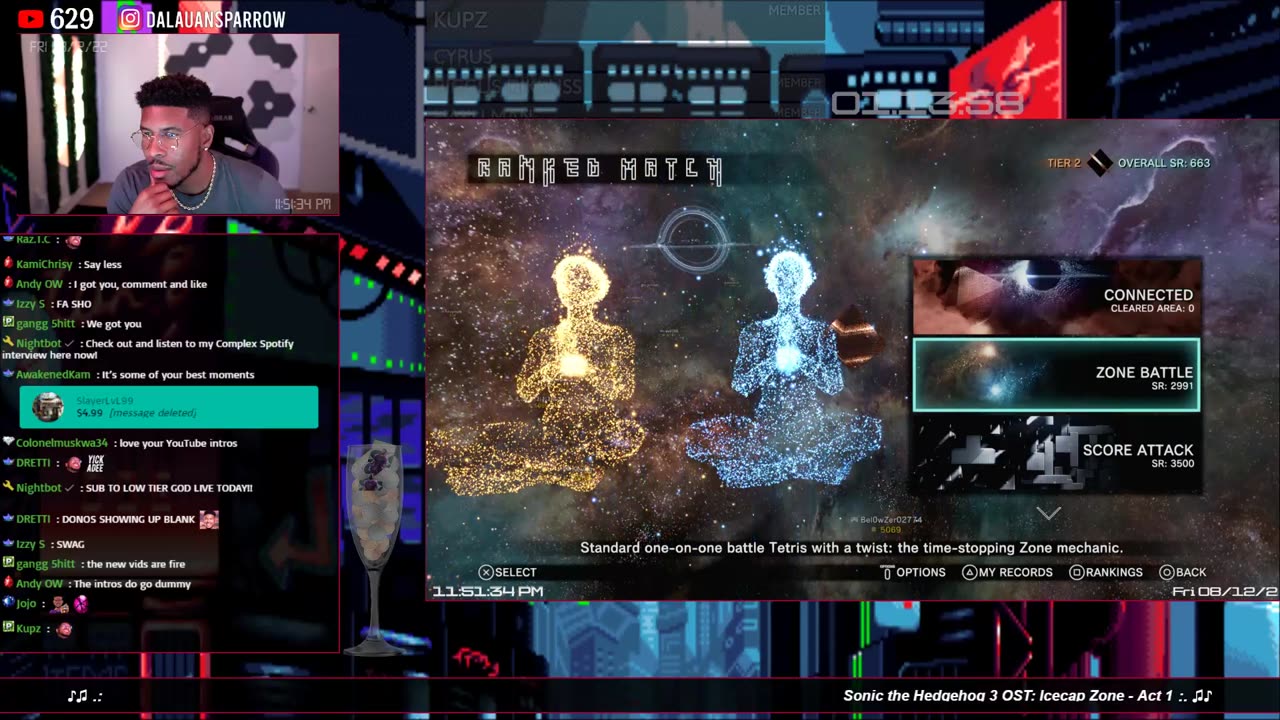This screenshot has width=1280, height=720.
Task: Click the YouTube logo icon
Action: coord(31,18)
